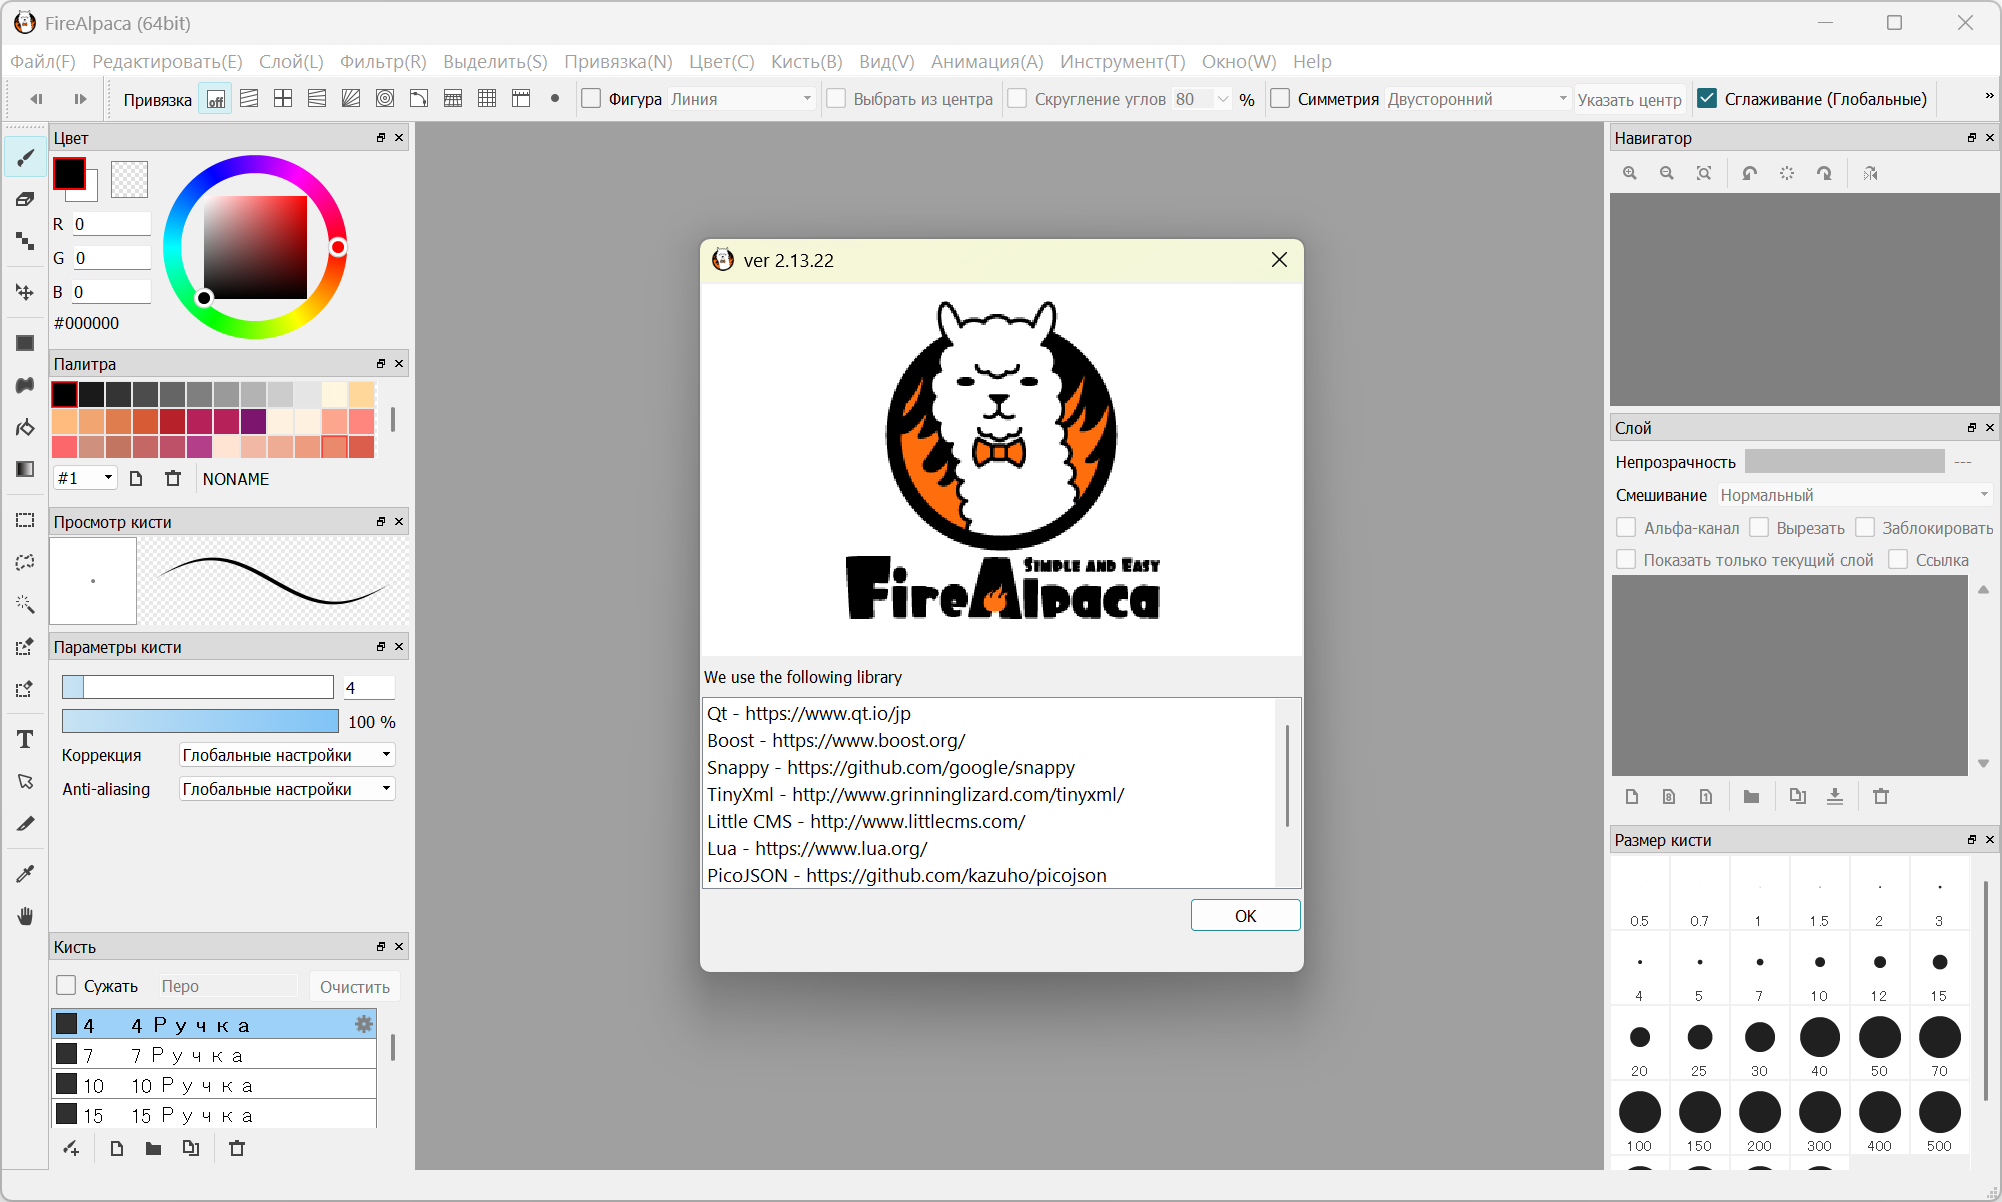Select the Eyedropper tool

point(25,874)
